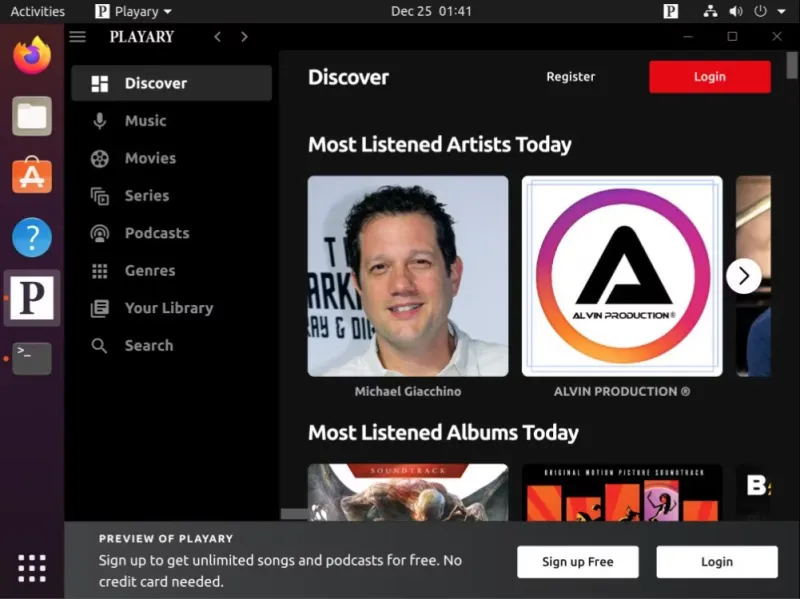Click the Playary tray icon in top bar
The image size is (800, 599).
[x=670, y=11]
